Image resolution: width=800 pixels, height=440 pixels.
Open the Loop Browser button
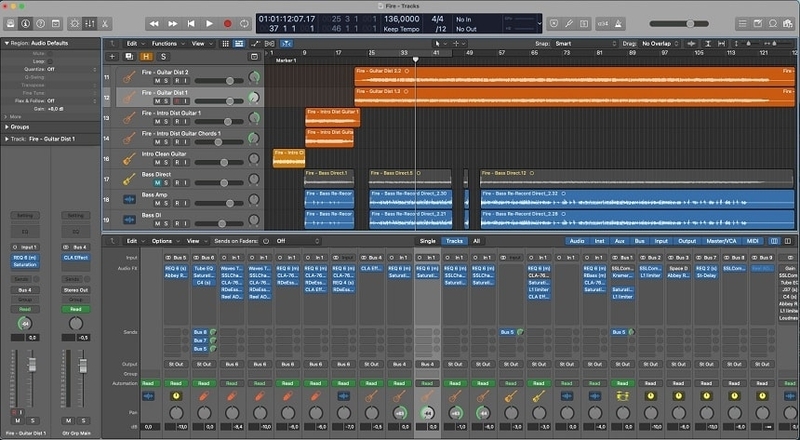coord(773,23)
